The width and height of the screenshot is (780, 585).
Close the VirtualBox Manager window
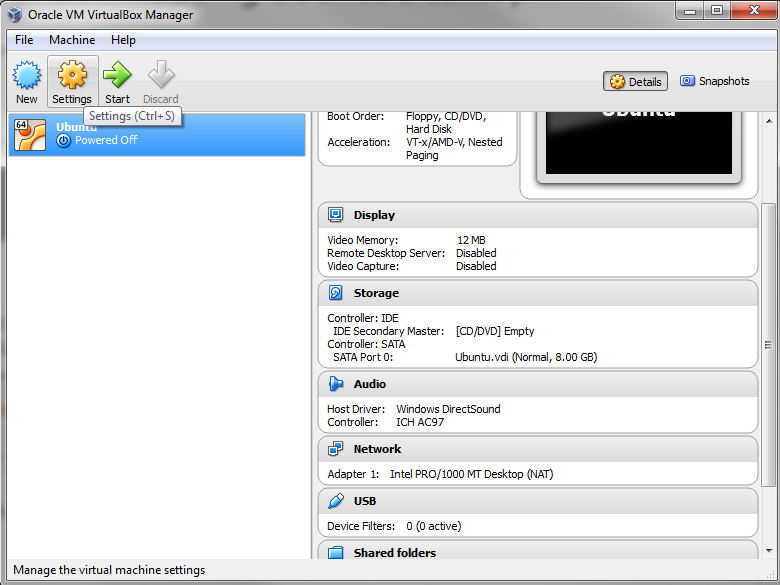pos(754,10)
